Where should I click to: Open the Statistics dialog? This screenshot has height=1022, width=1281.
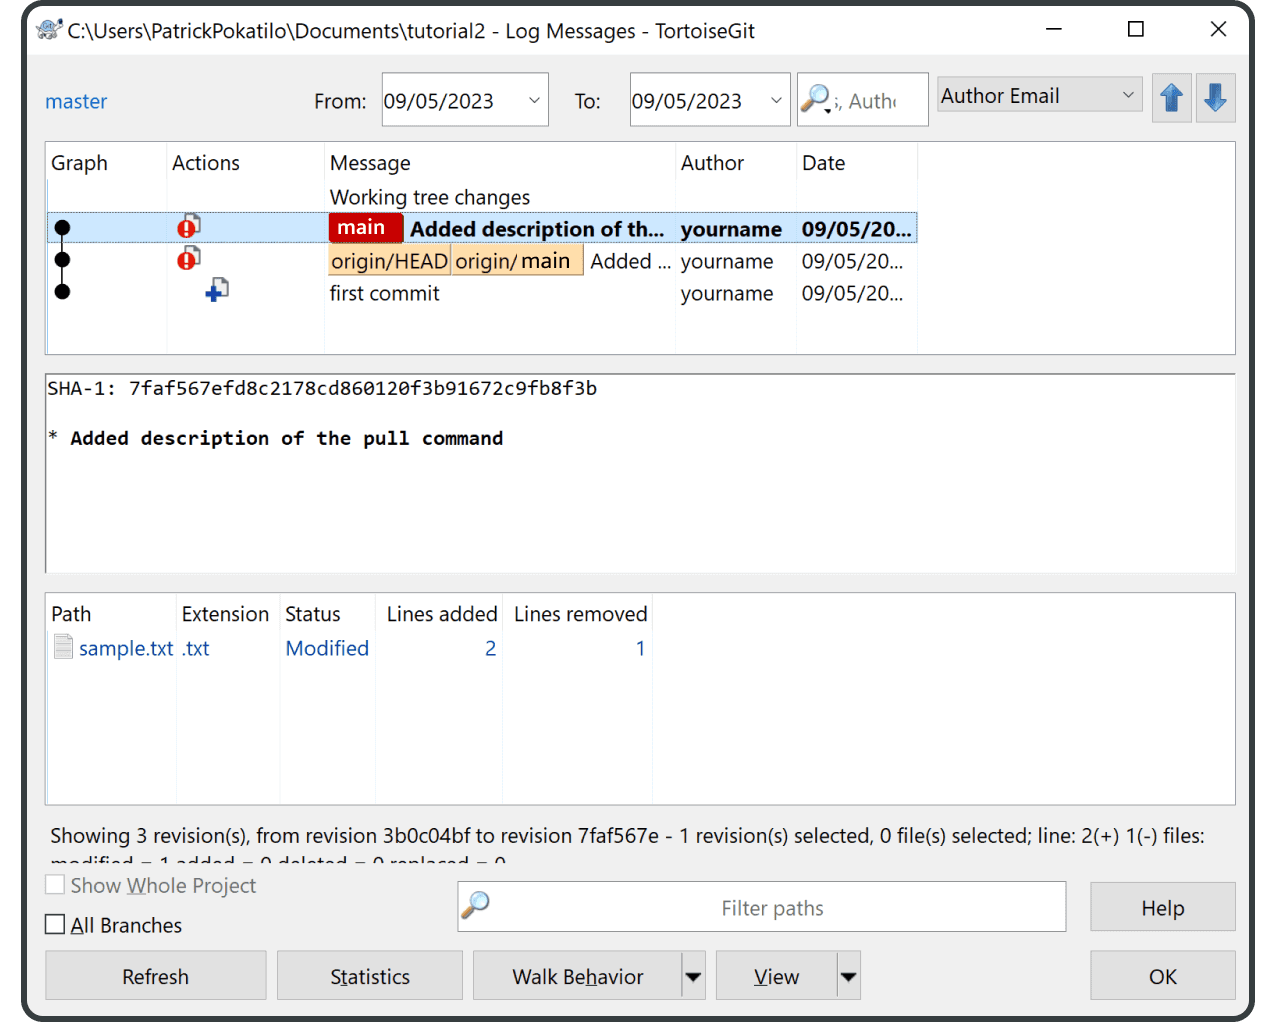click(x=369, y=975)
